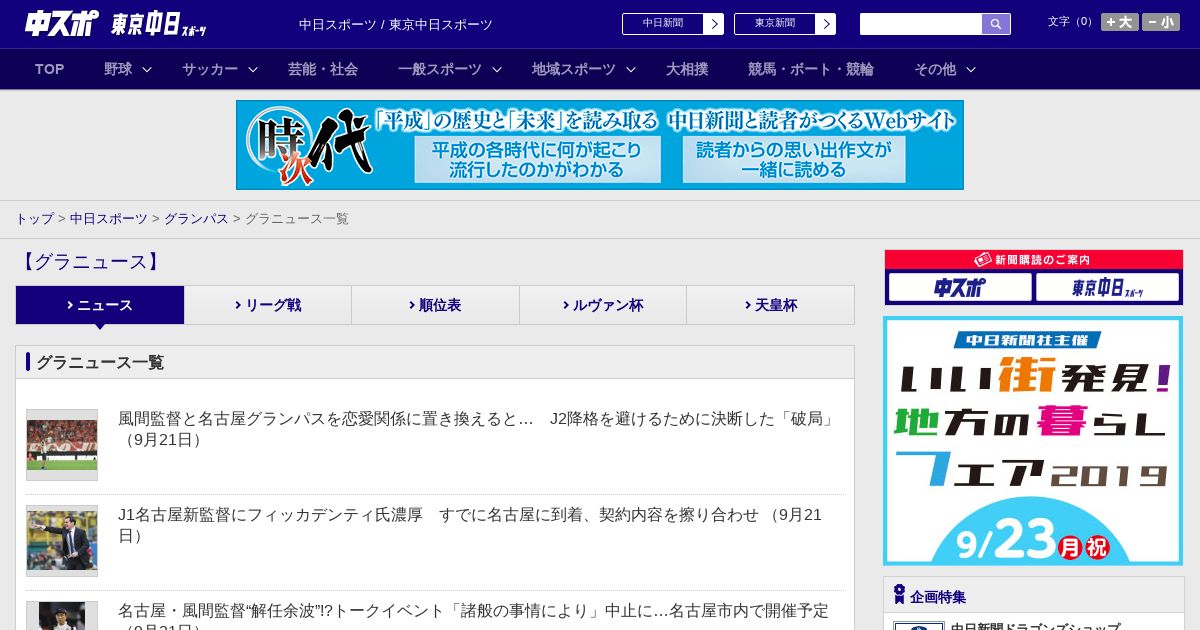Select the ルヴァン杯 tab
The width and height of the screenshot is (1200, 630).
[603, 305]
